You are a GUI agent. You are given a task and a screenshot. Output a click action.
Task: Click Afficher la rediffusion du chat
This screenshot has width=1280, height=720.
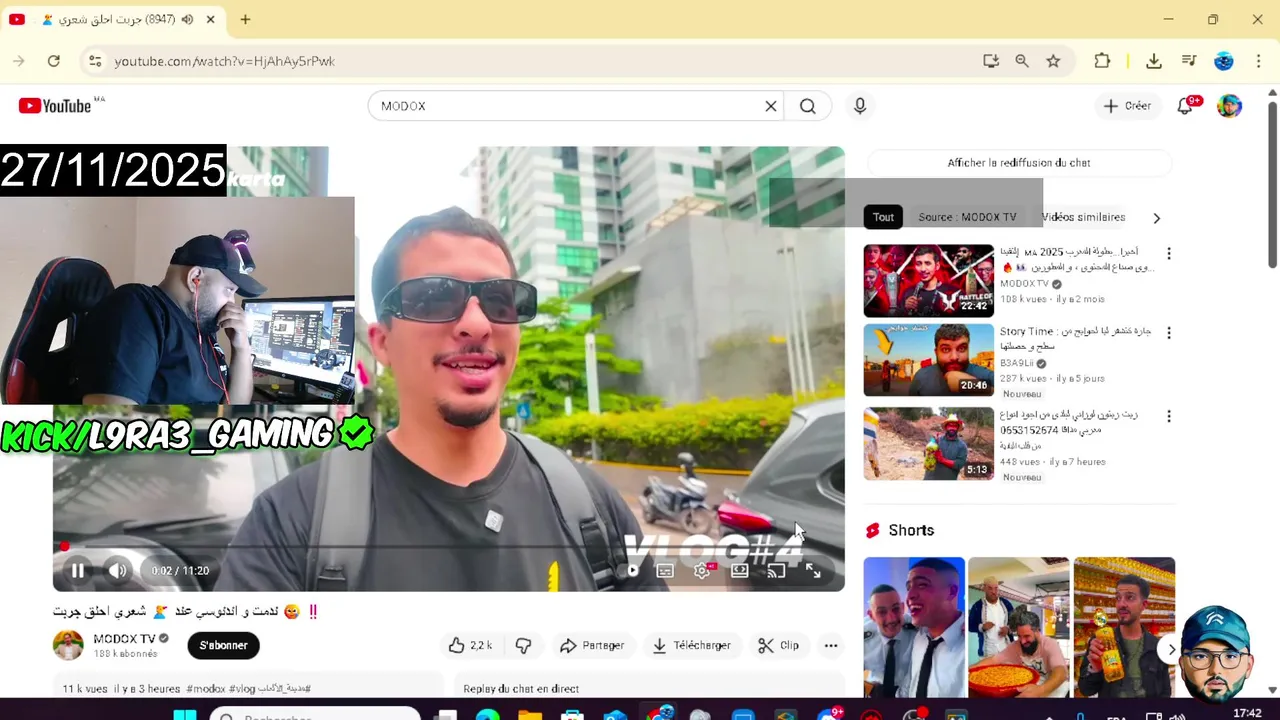tap(1019, 163)
